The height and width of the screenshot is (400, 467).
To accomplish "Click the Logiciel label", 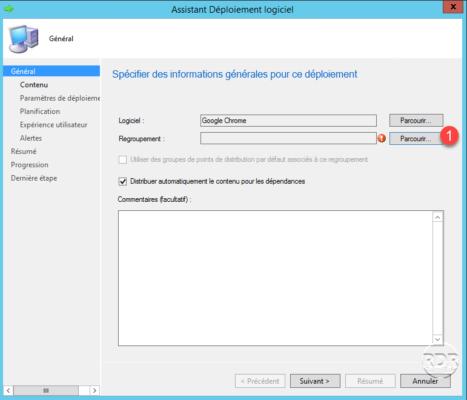I will tap(131, 121).
